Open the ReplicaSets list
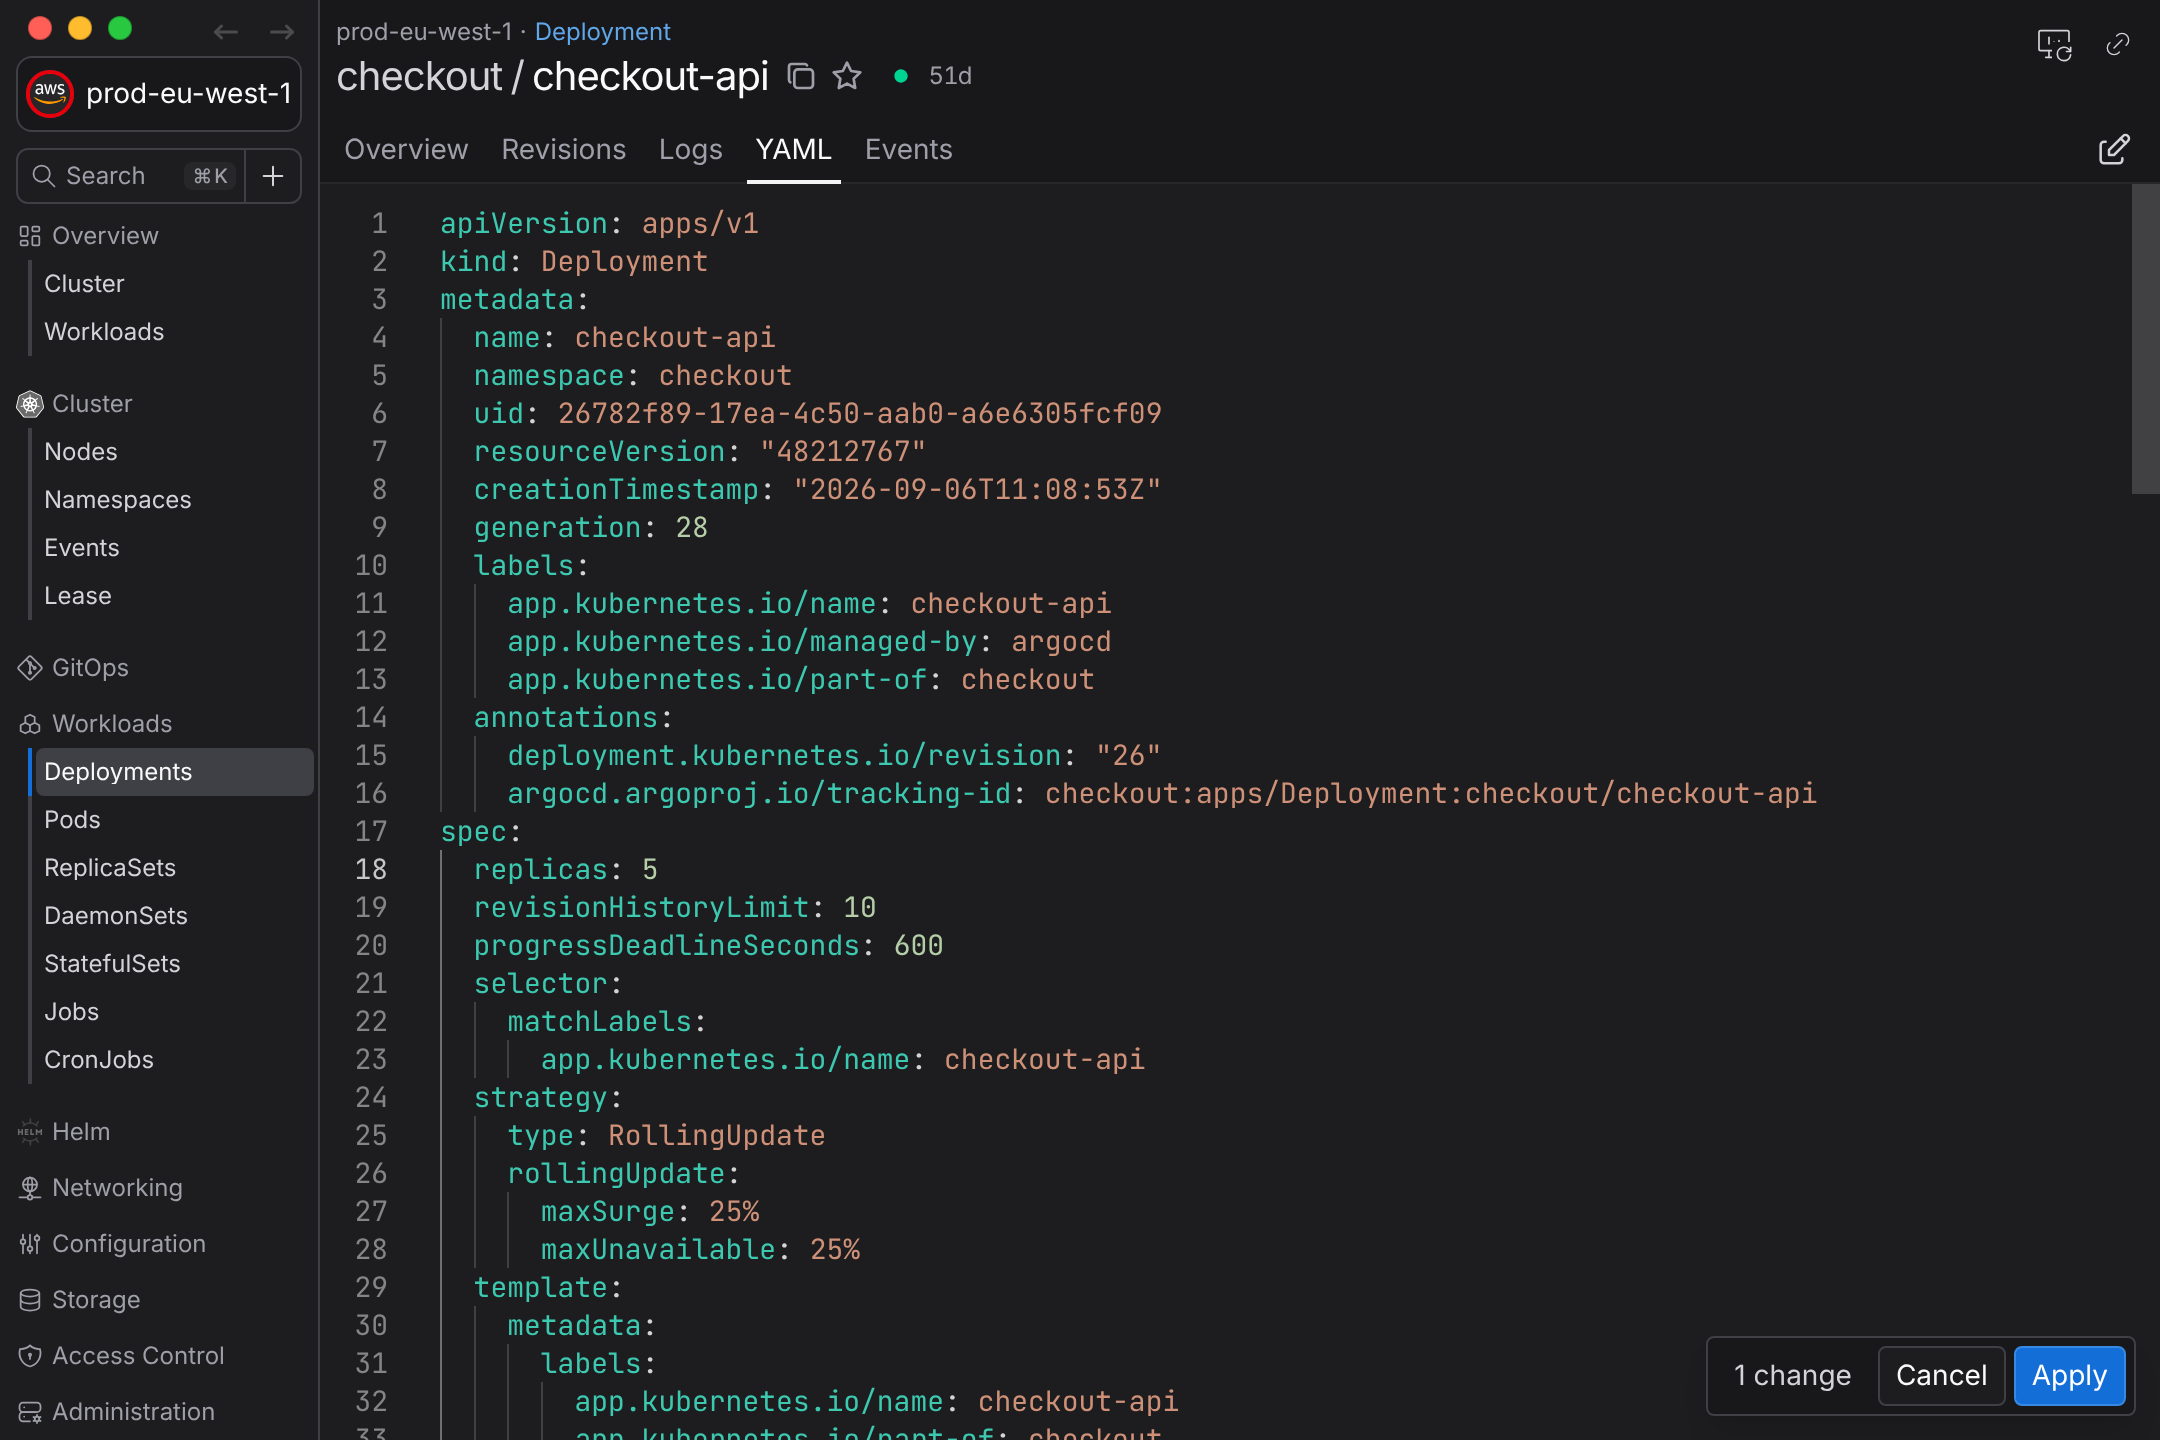Viewport: 2160px width, 1440px height. pos(110,868)
